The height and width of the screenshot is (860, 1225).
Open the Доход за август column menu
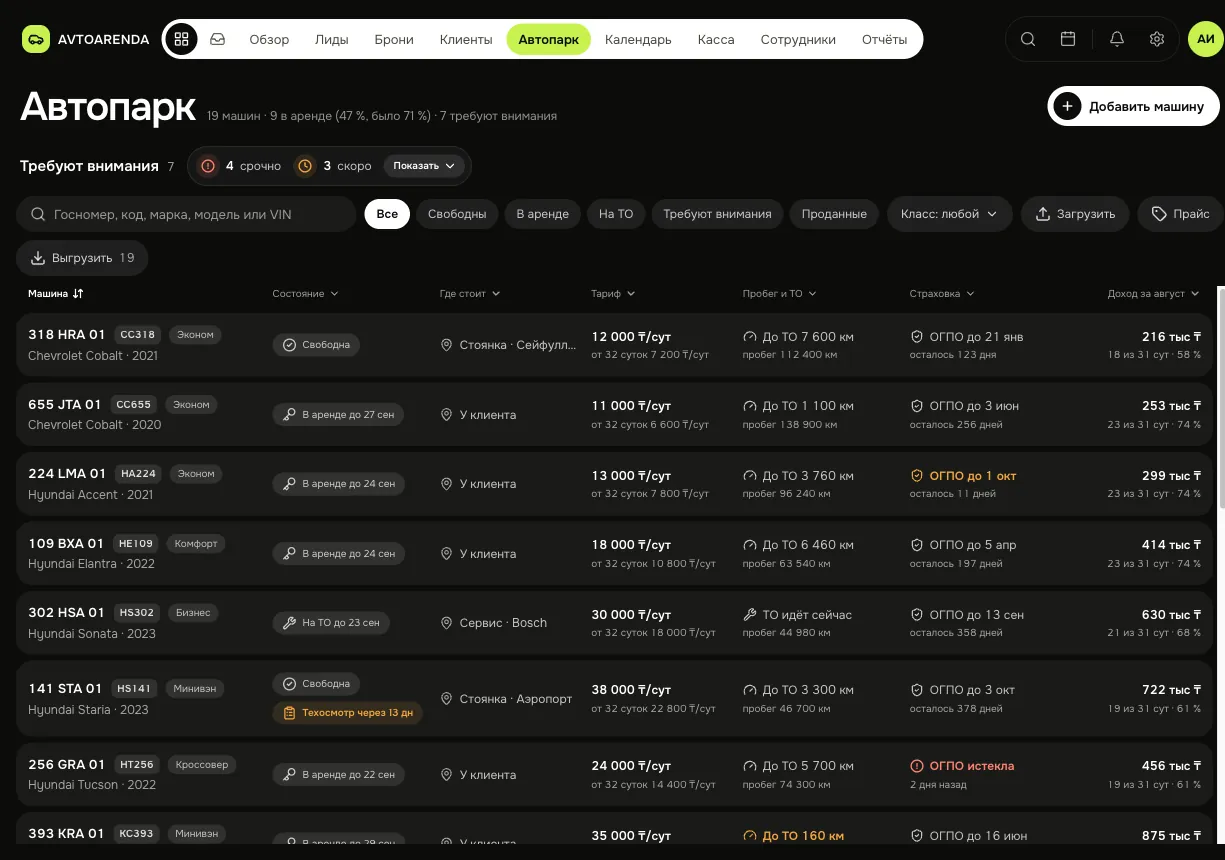tap(1153, 294)
